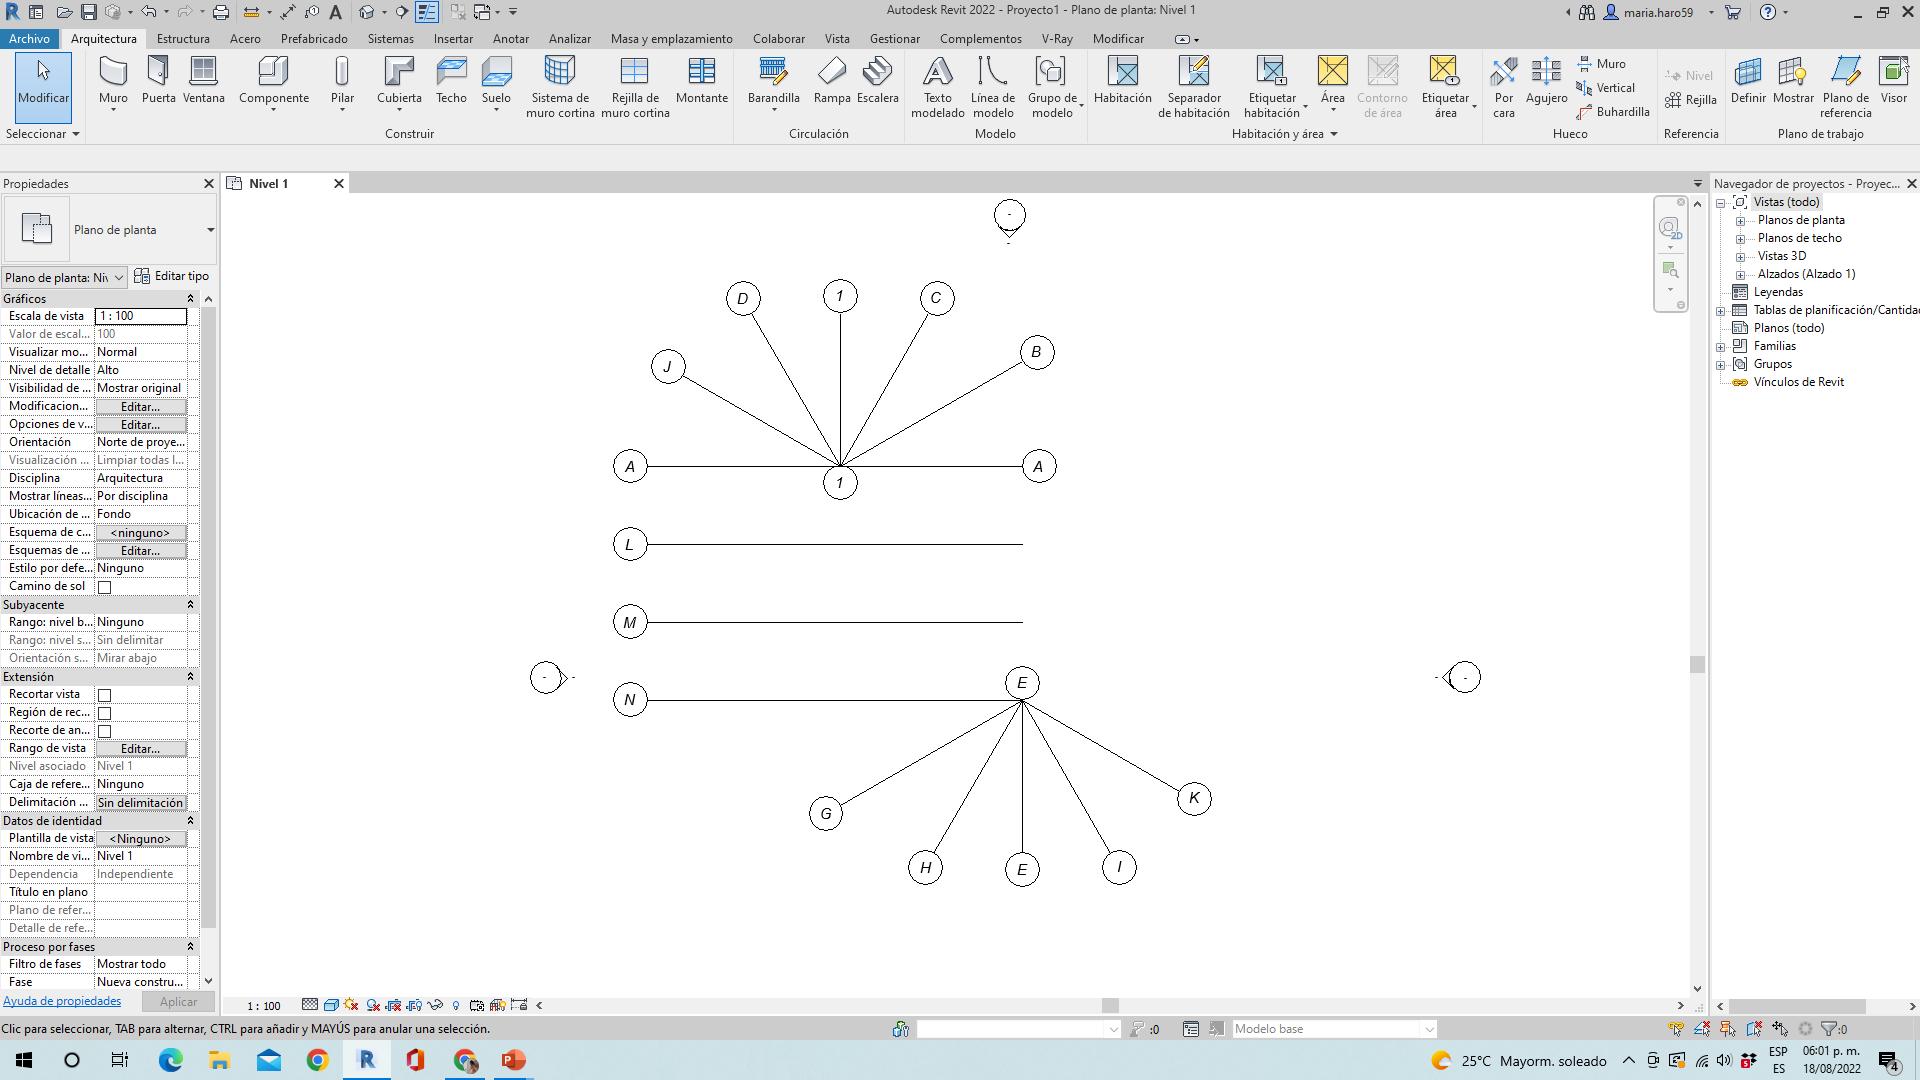
Task: Click the Editar tipo button
Action: click(x=171, y=276)
